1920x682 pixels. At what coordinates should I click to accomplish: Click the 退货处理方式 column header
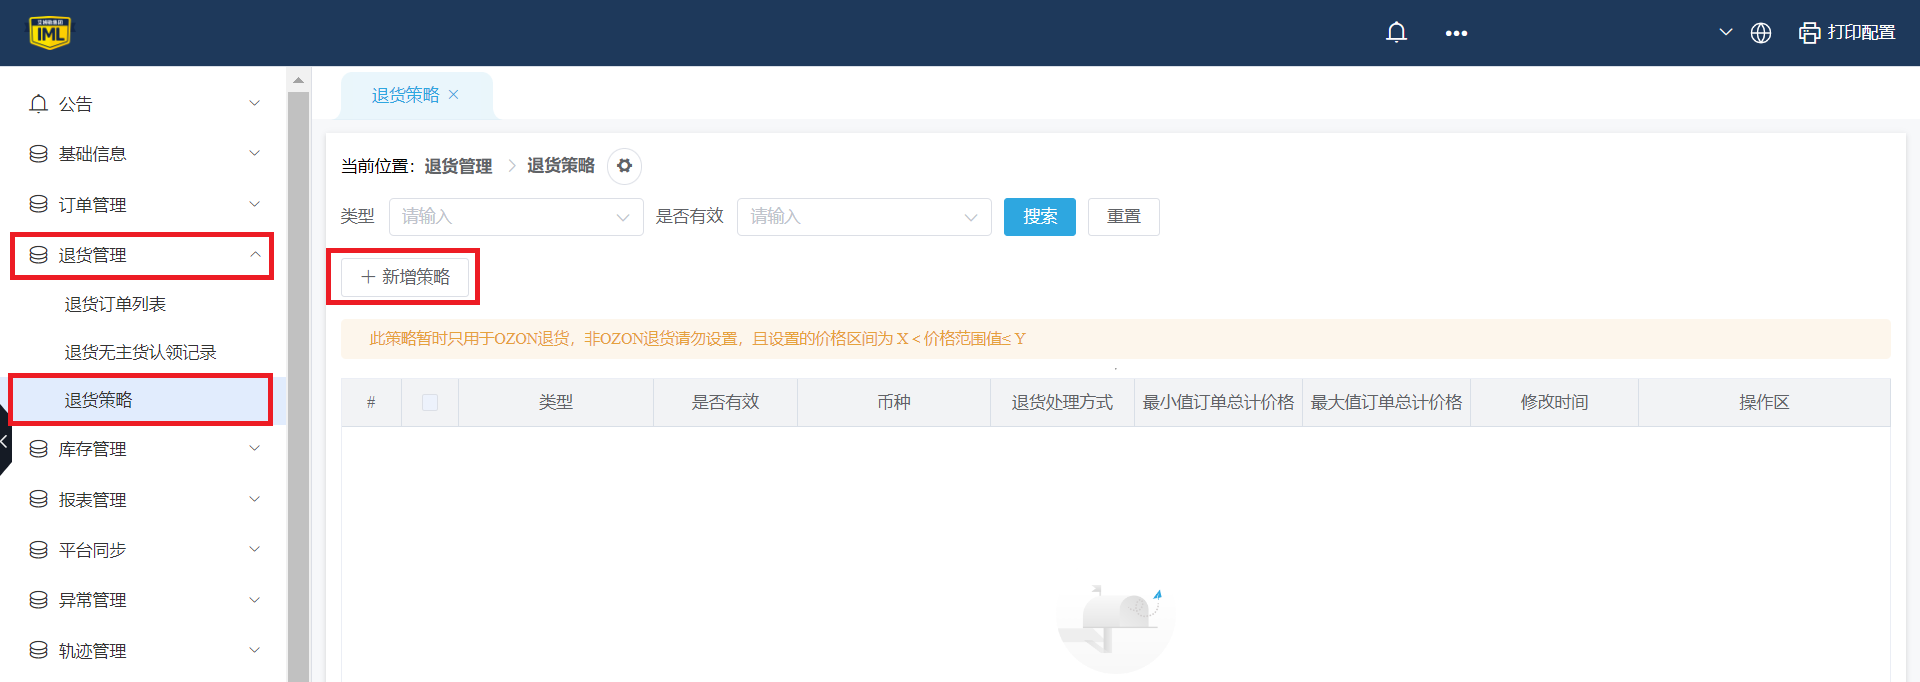pos(1062,402)
